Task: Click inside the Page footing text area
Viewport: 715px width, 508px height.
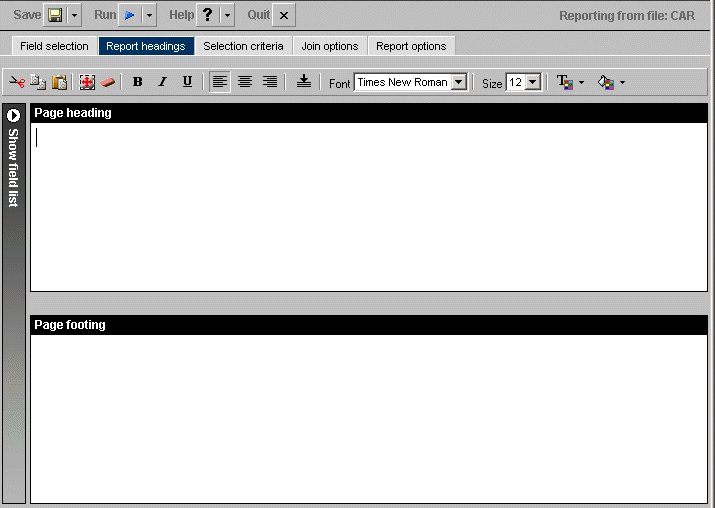Action: point(368,418)
